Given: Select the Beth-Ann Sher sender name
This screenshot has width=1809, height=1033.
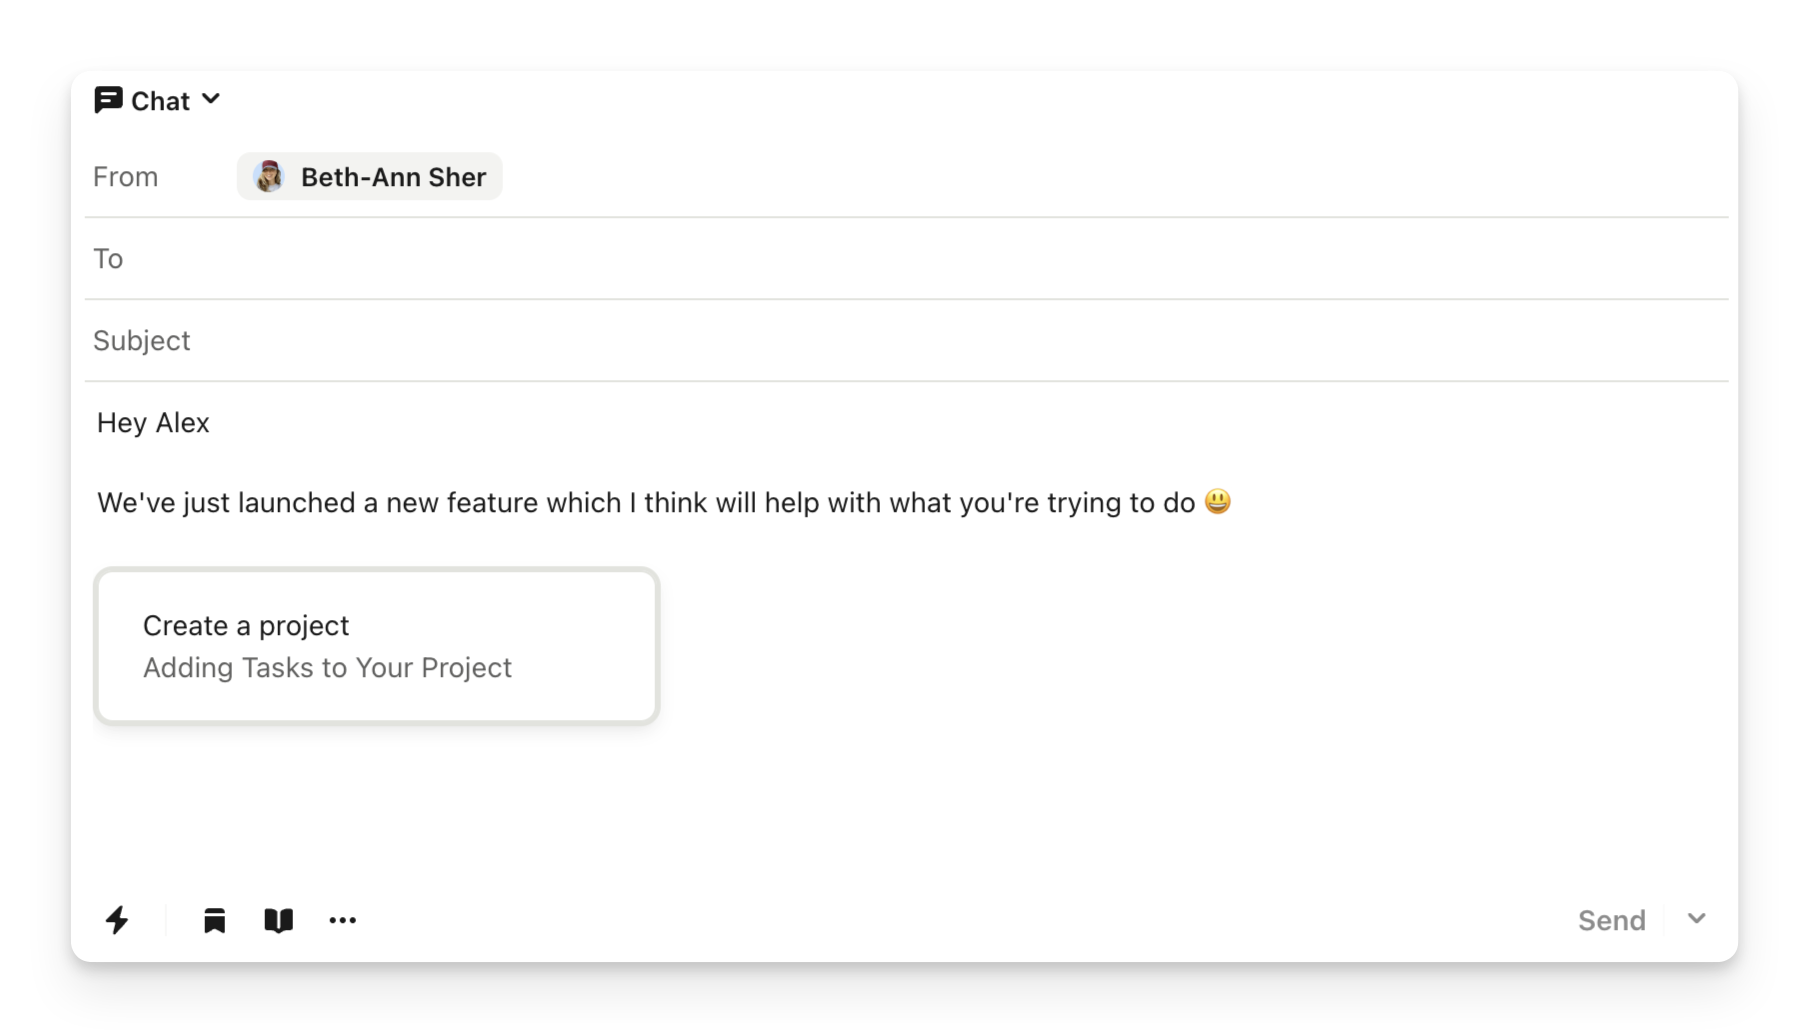Looking at the screenshot, I should coord(393,177).
